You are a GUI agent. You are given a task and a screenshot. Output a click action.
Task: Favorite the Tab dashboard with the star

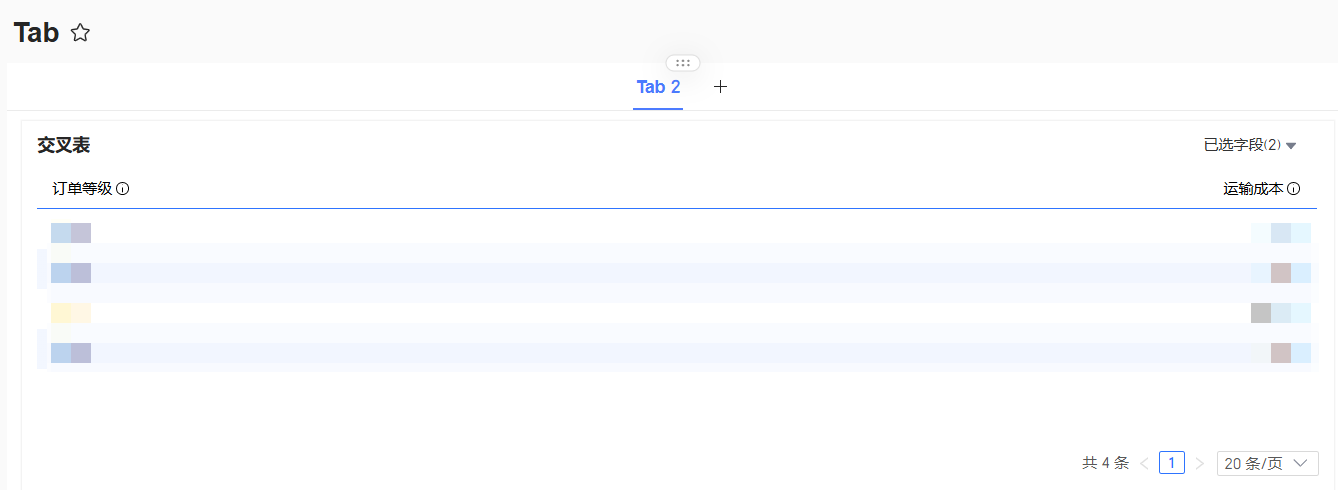pyautogui.click(x=81, y=33)
